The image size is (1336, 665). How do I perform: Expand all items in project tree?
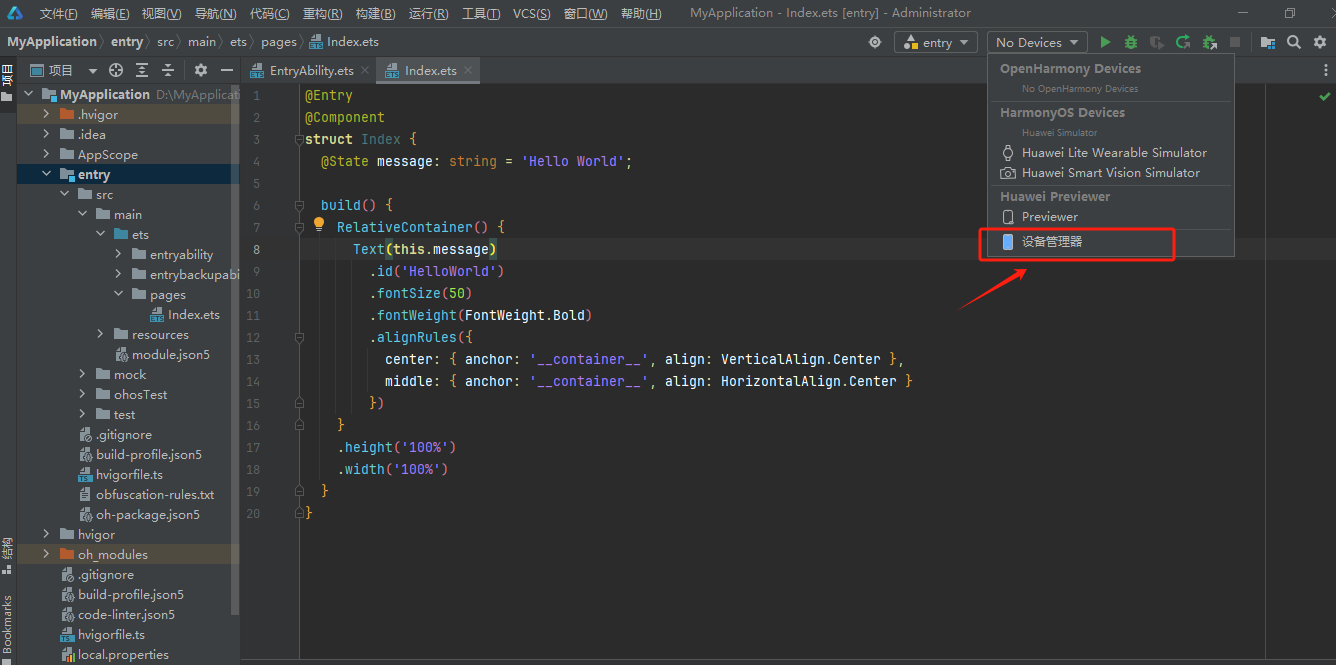[x=142, y=70]
